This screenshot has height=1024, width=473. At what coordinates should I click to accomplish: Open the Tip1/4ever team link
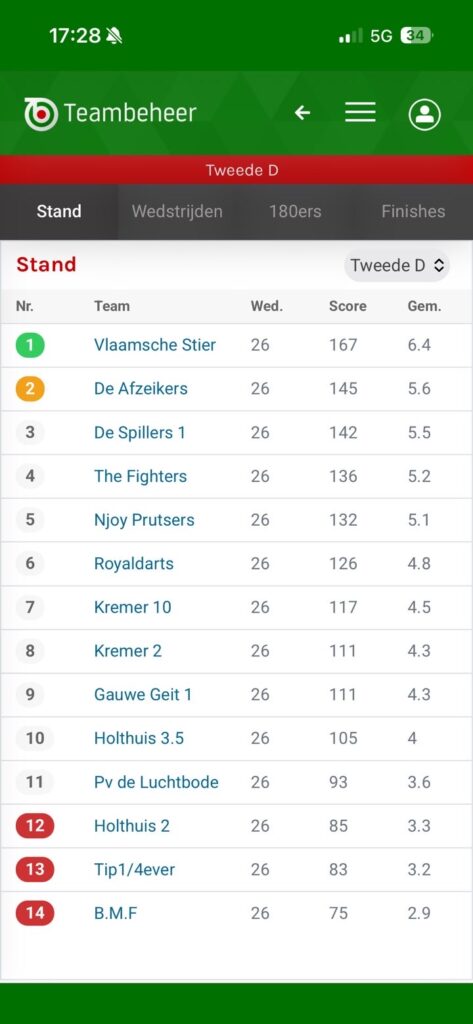pos(135,870)
